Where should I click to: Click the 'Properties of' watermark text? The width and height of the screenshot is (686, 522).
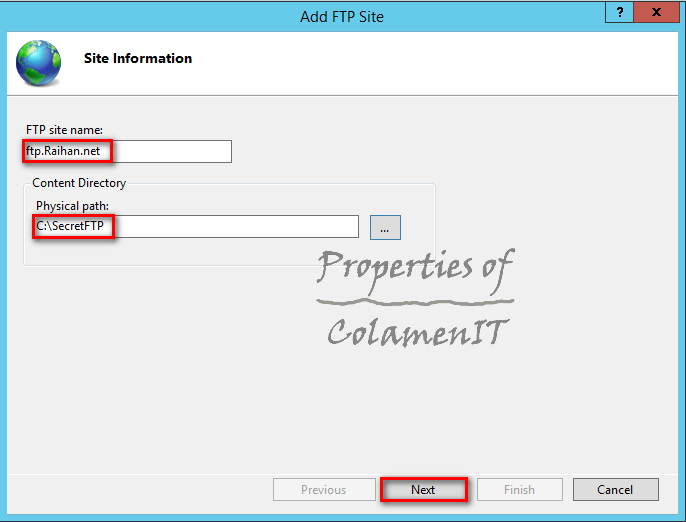click(414, 267)
